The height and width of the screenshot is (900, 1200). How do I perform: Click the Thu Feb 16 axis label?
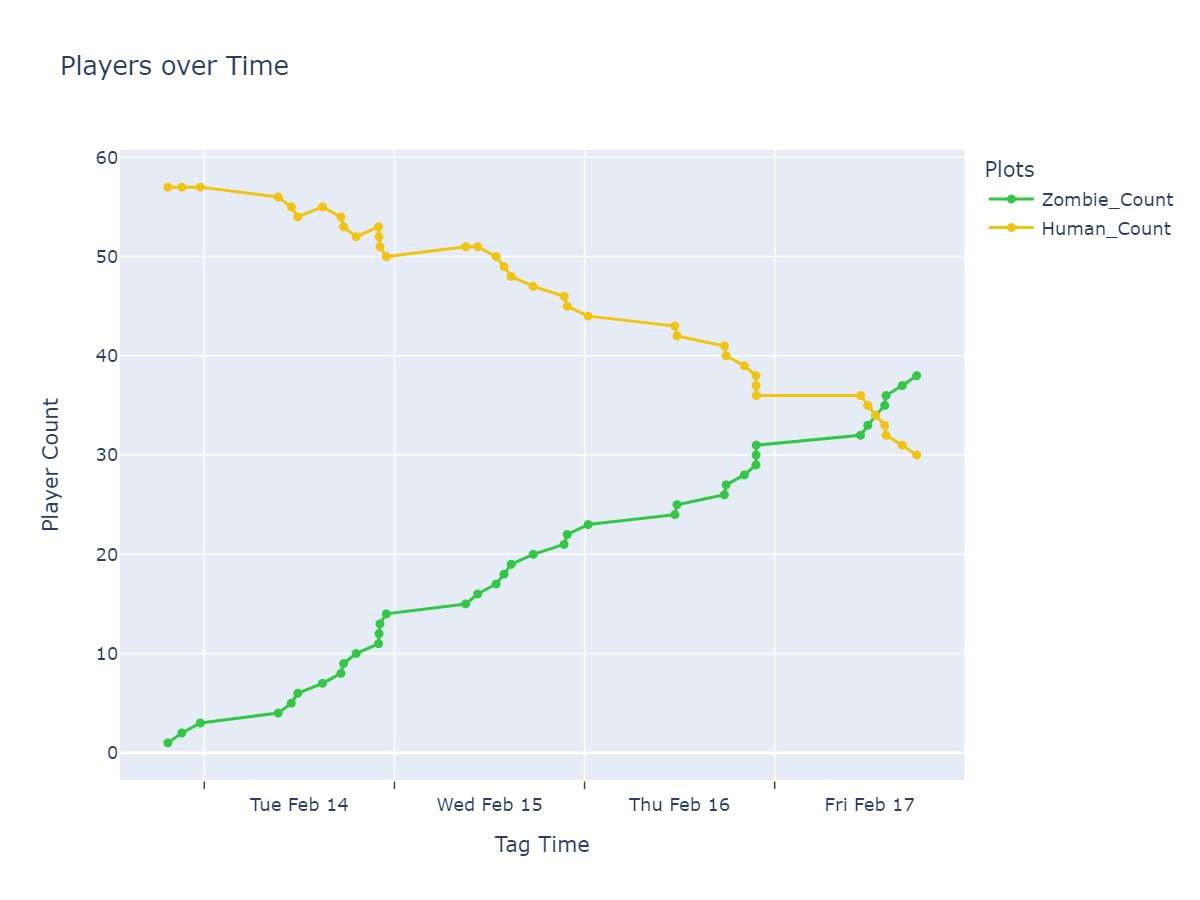coord(679,806)
